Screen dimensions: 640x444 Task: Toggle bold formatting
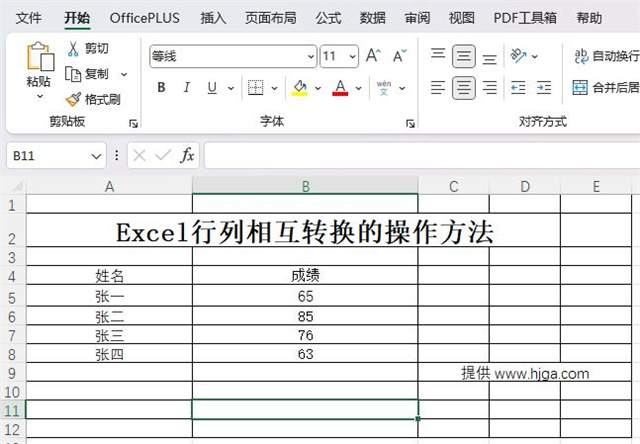162,88
